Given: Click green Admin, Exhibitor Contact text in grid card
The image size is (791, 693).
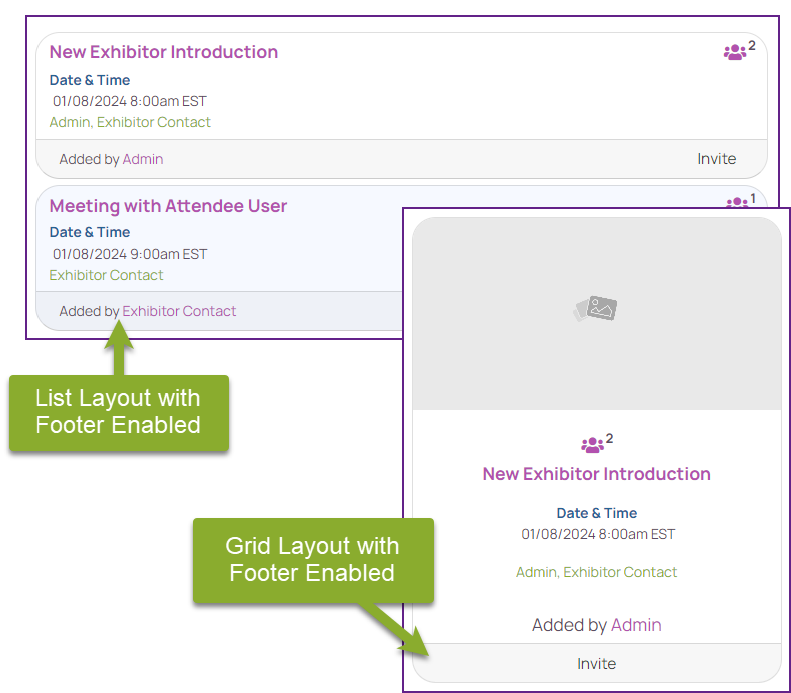Looking at the screenshot, I should 596,572.
